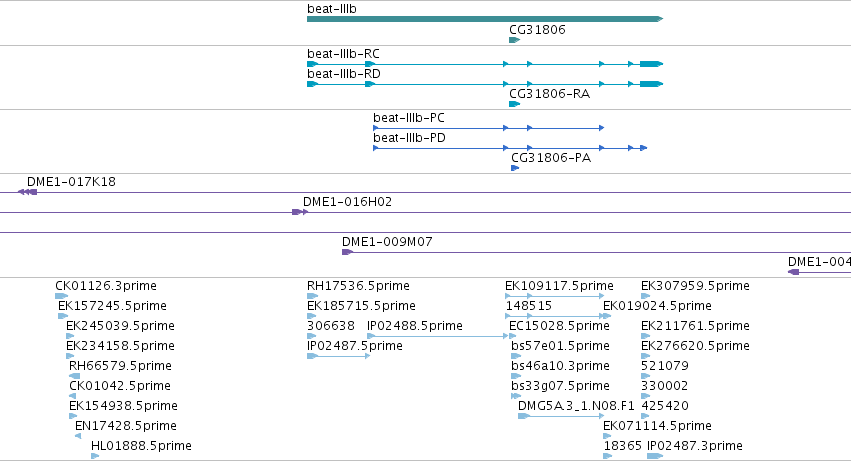Select the bs46a10.3prime EST label
This screenshot has width=851, height=461.
560,366
